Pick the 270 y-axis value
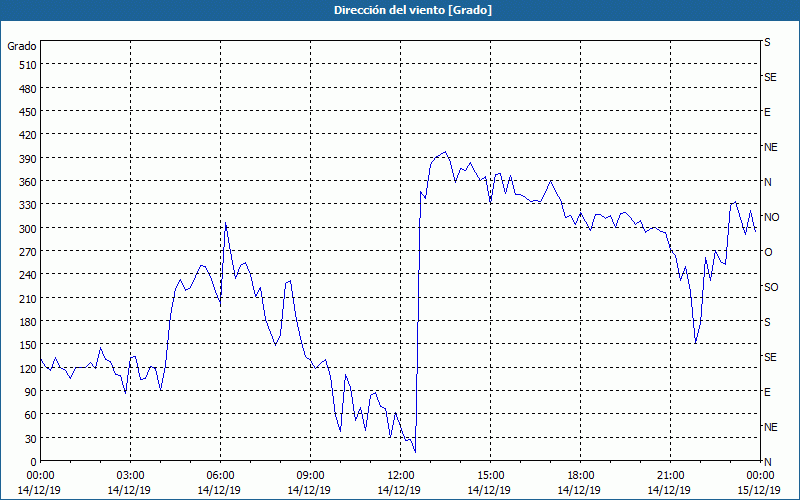The image size is (800, 500). 27,252
